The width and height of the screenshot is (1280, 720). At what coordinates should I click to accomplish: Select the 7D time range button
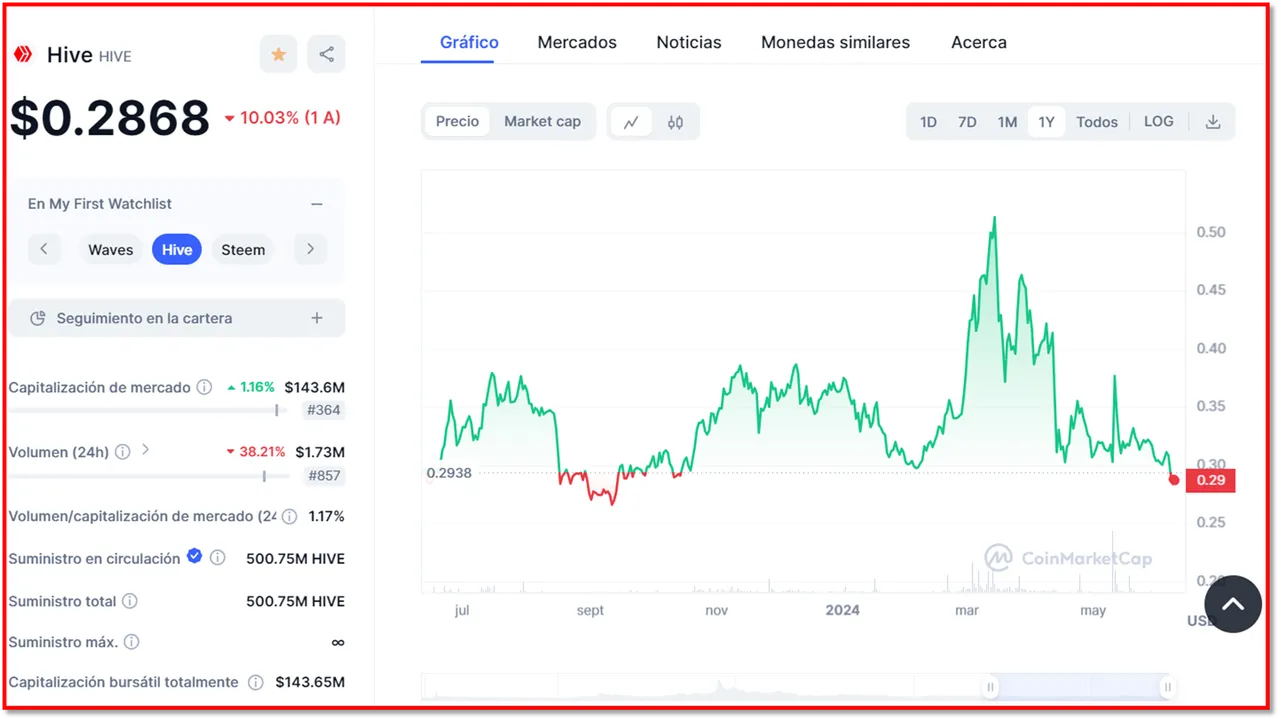967,122
